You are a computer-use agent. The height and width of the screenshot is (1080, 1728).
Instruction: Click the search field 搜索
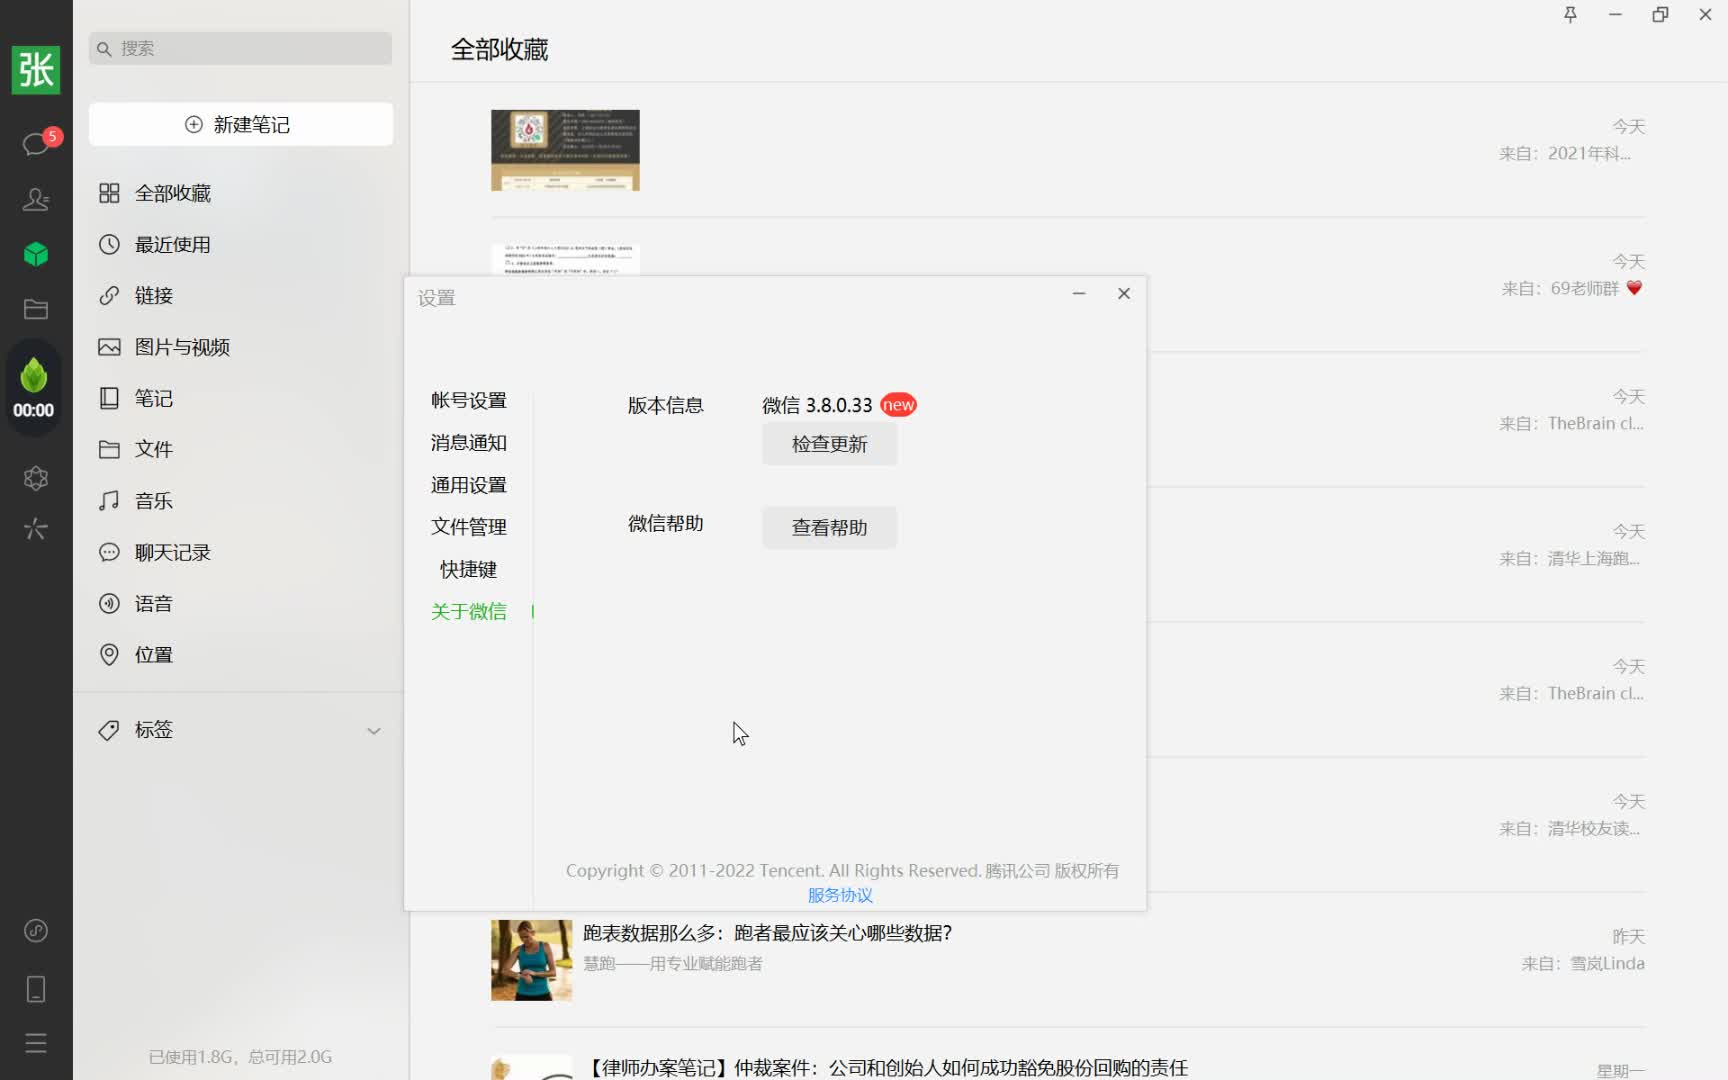pyautogui.click(x=240, y=48)
